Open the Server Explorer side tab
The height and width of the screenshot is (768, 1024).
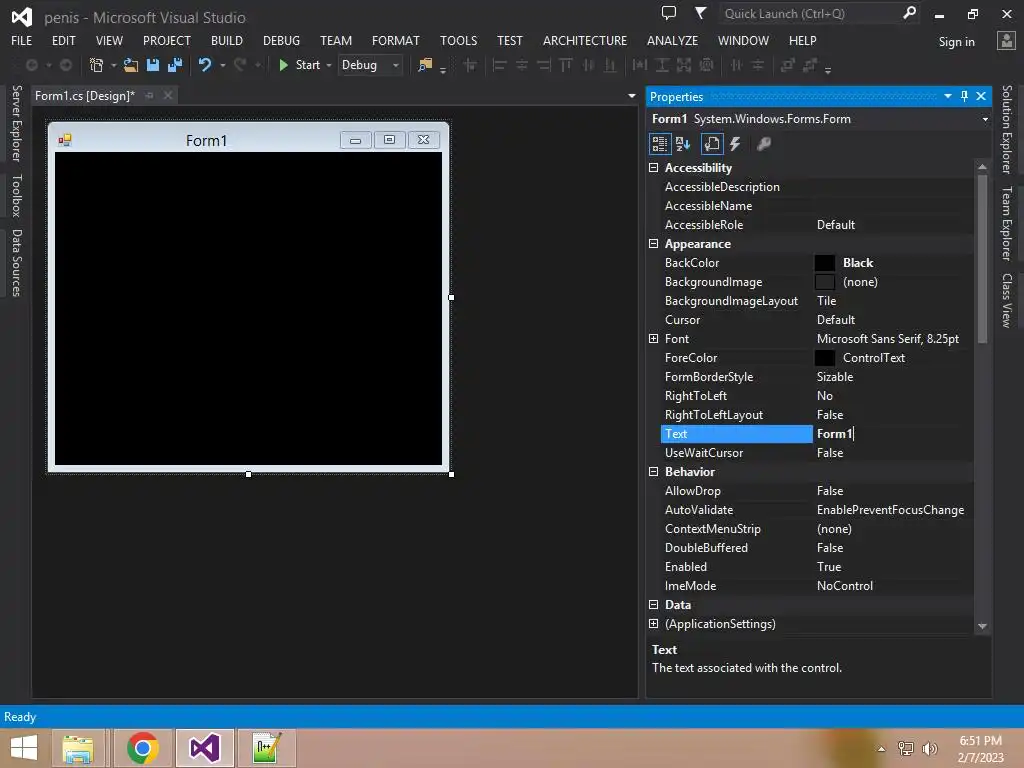(x=17, y=123)
